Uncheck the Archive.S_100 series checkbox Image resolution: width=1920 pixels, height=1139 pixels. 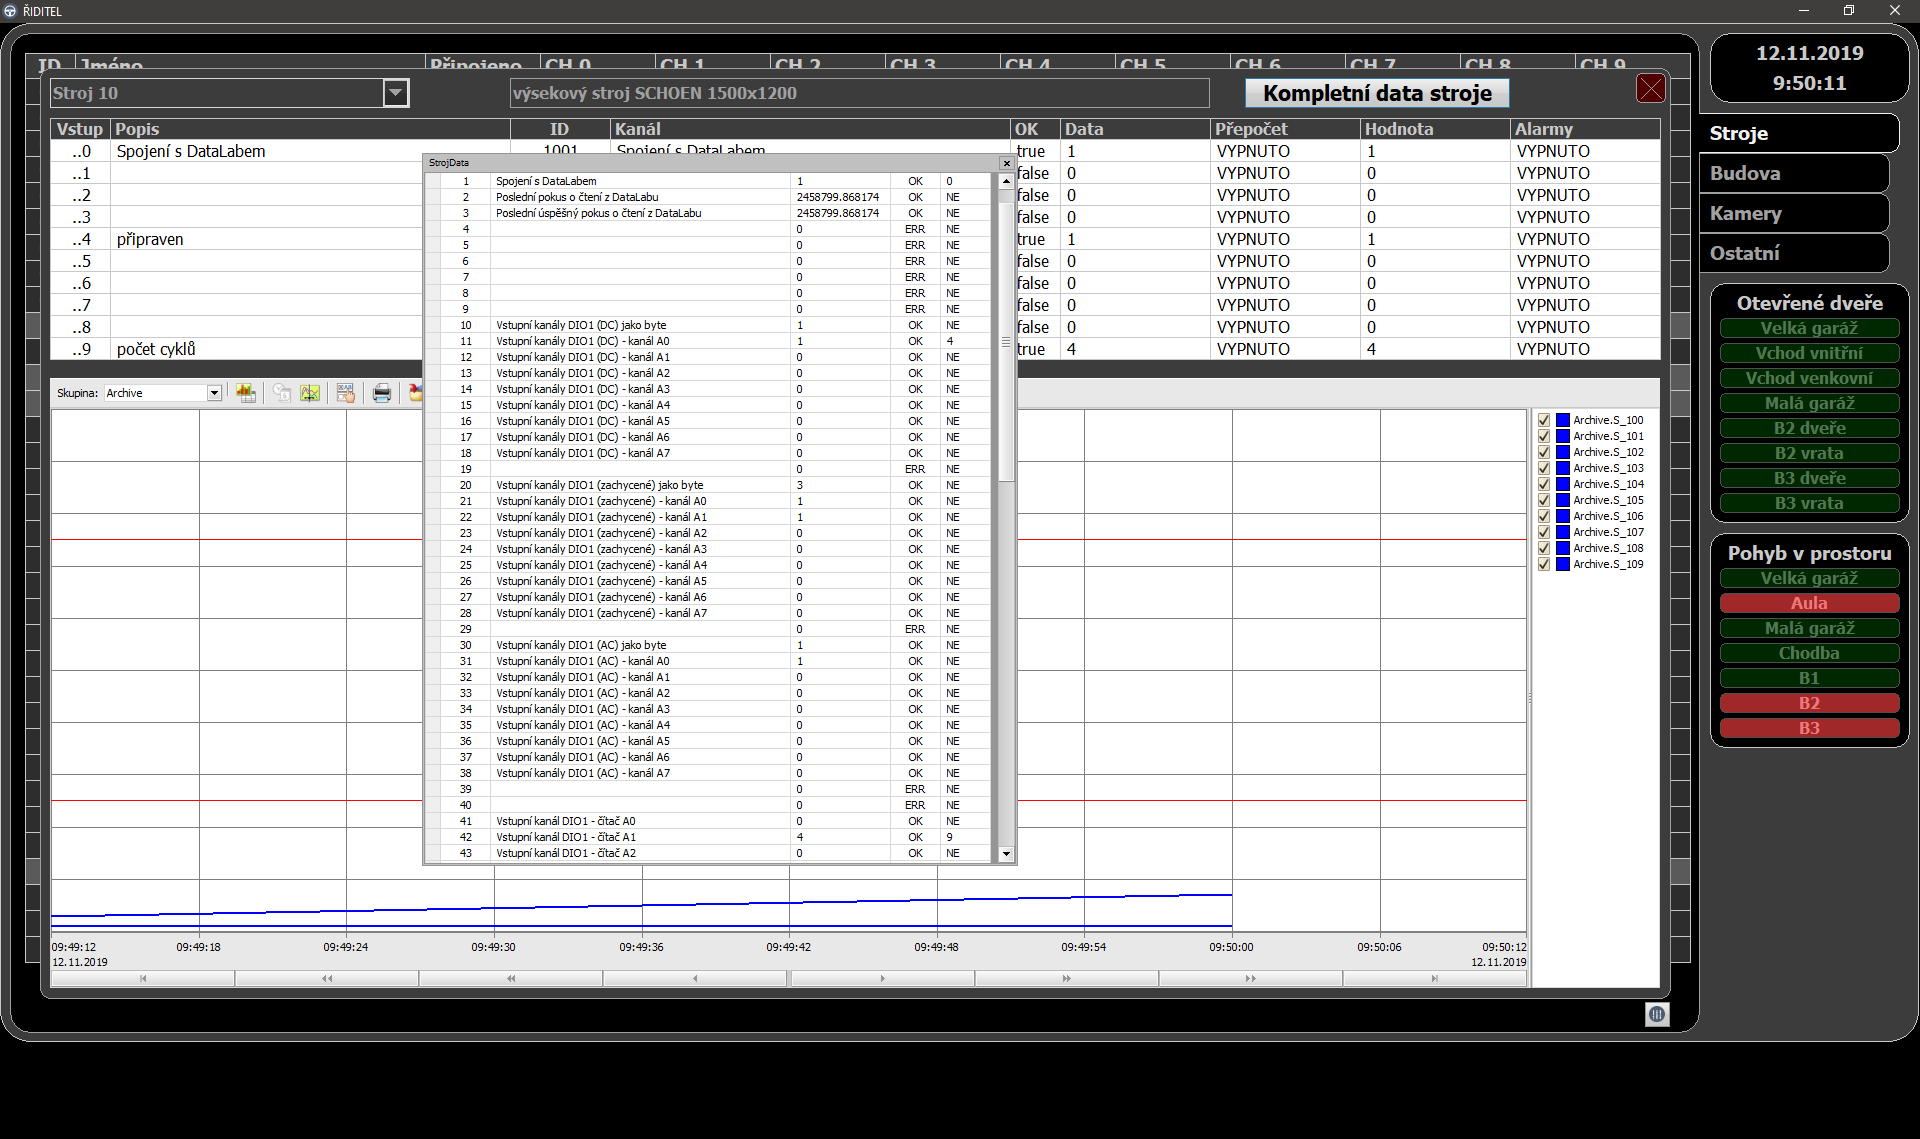pos(1544,420)
